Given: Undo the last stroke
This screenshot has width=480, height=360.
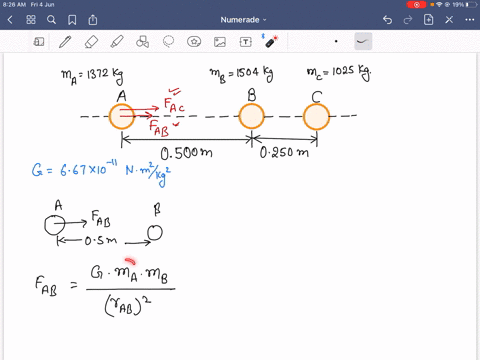Looking at the screenshot, I should coord(387,20).
